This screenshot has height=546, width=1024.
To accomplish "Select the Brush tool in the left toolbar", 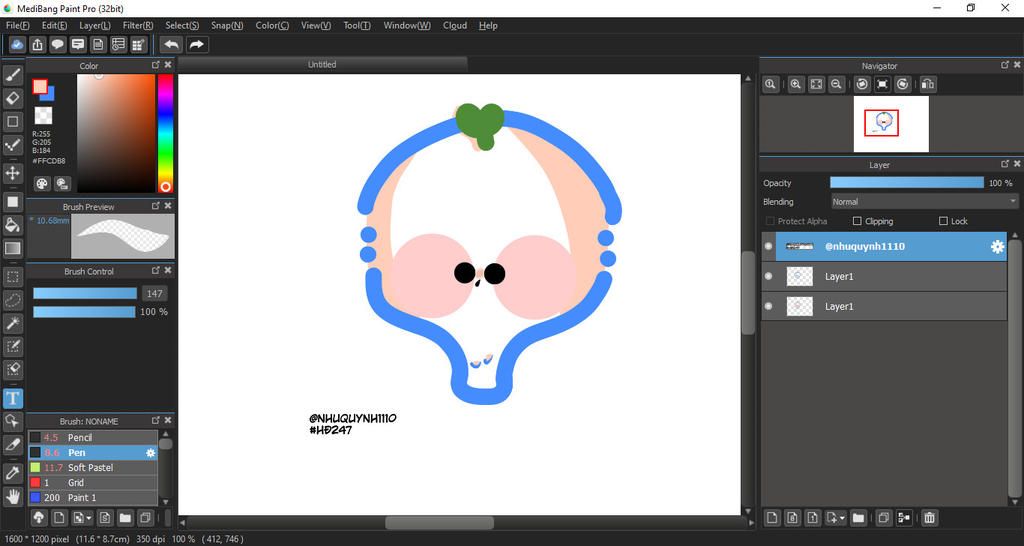I will tap(12, 75).
